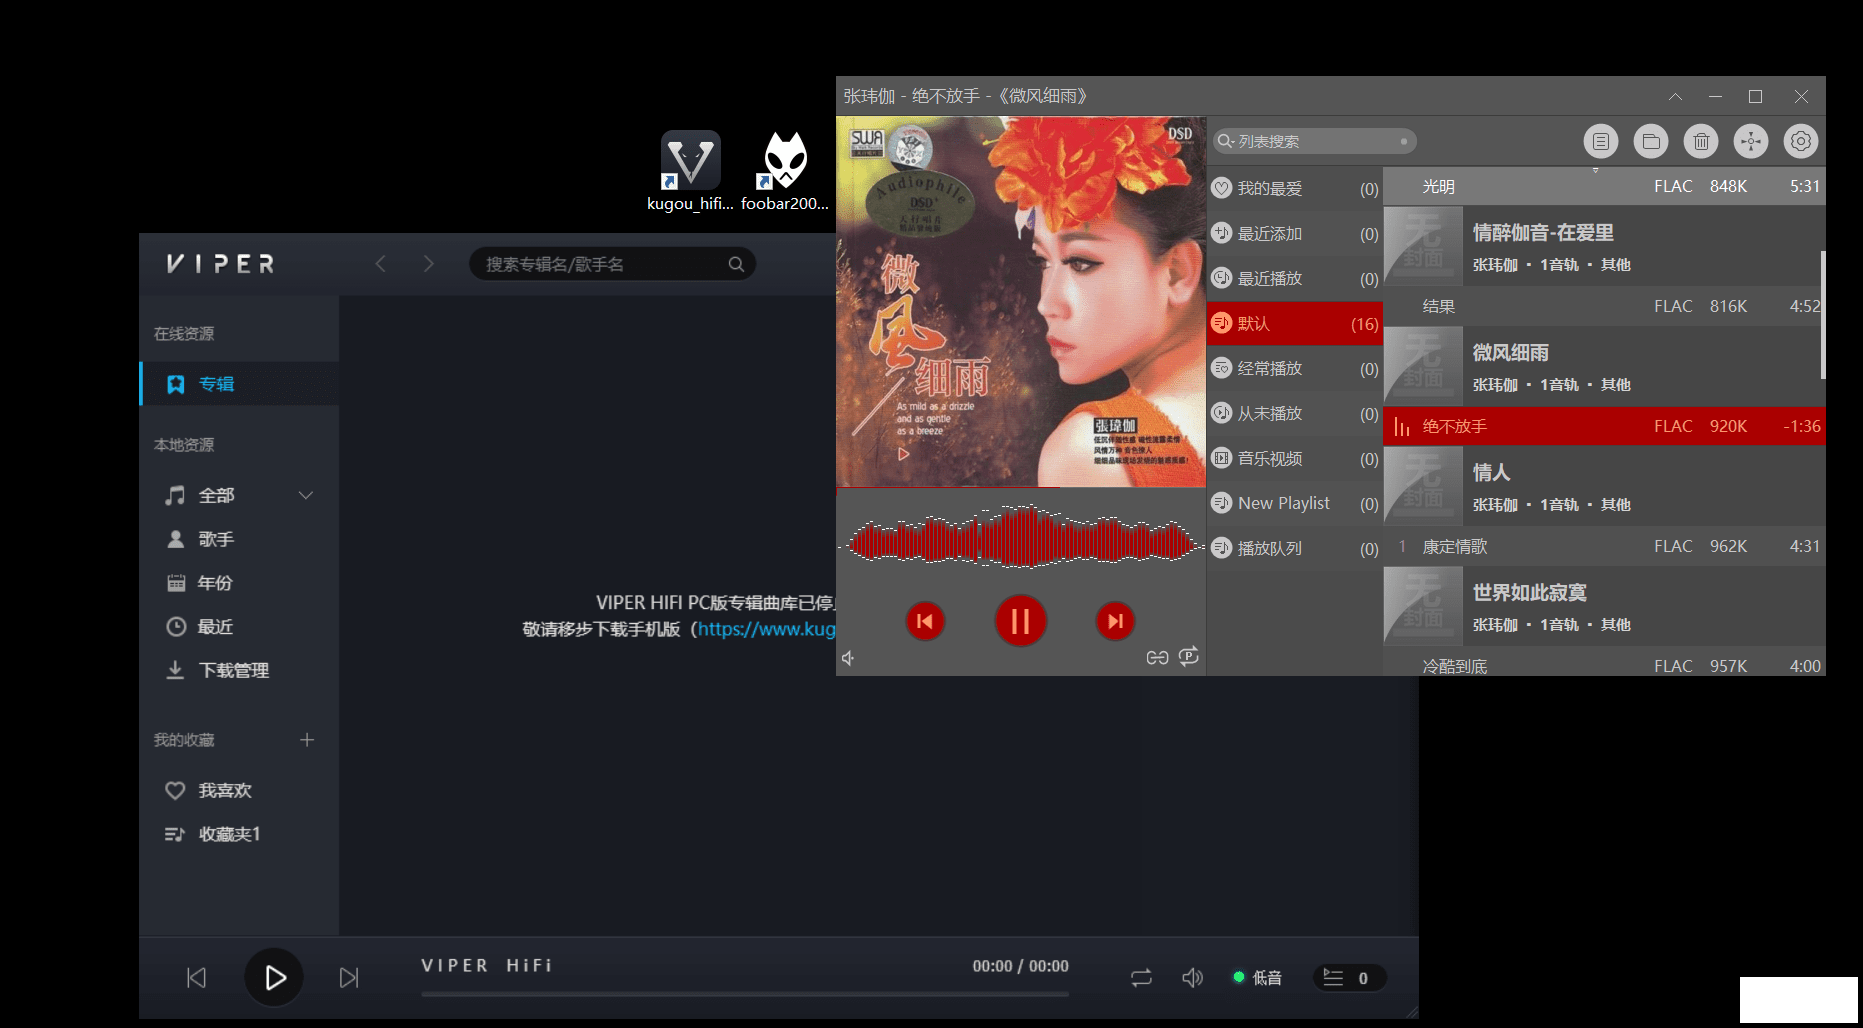Image resolution: width=1863 pixels, height=1028 pixels.
Task: Toggle the 低音 sound effect button
Action: click(1258, 978)
